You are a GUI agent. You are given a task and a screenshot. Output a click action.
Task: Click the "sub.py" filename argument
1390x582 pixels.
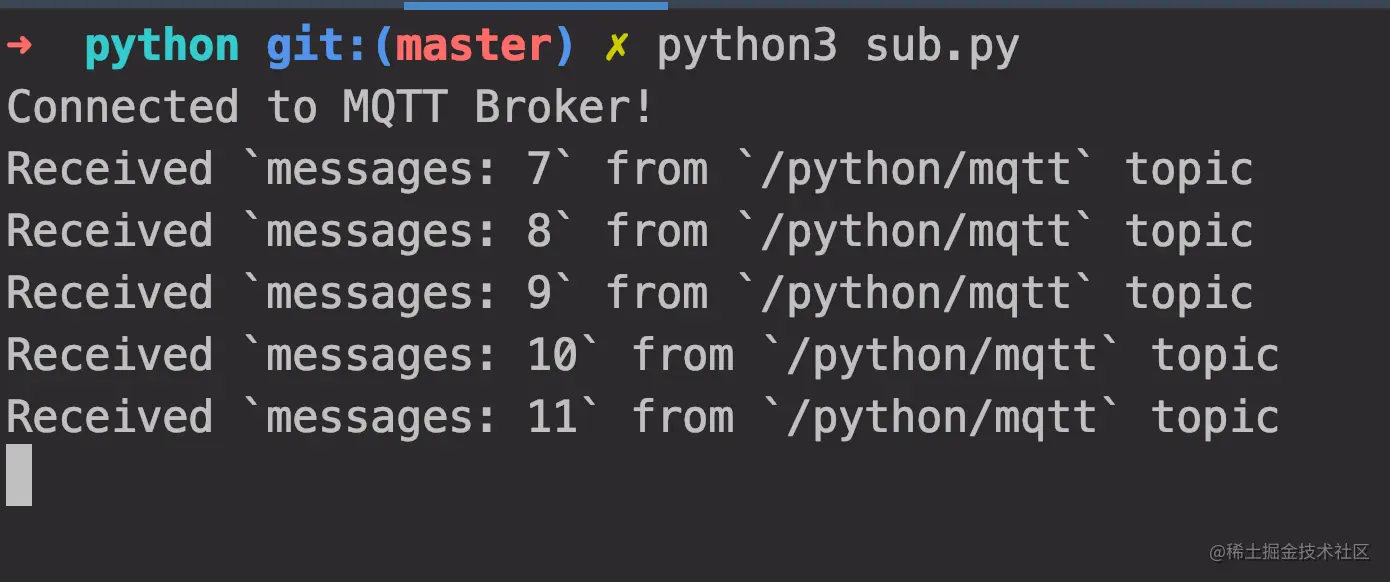[x=941, y=47]
